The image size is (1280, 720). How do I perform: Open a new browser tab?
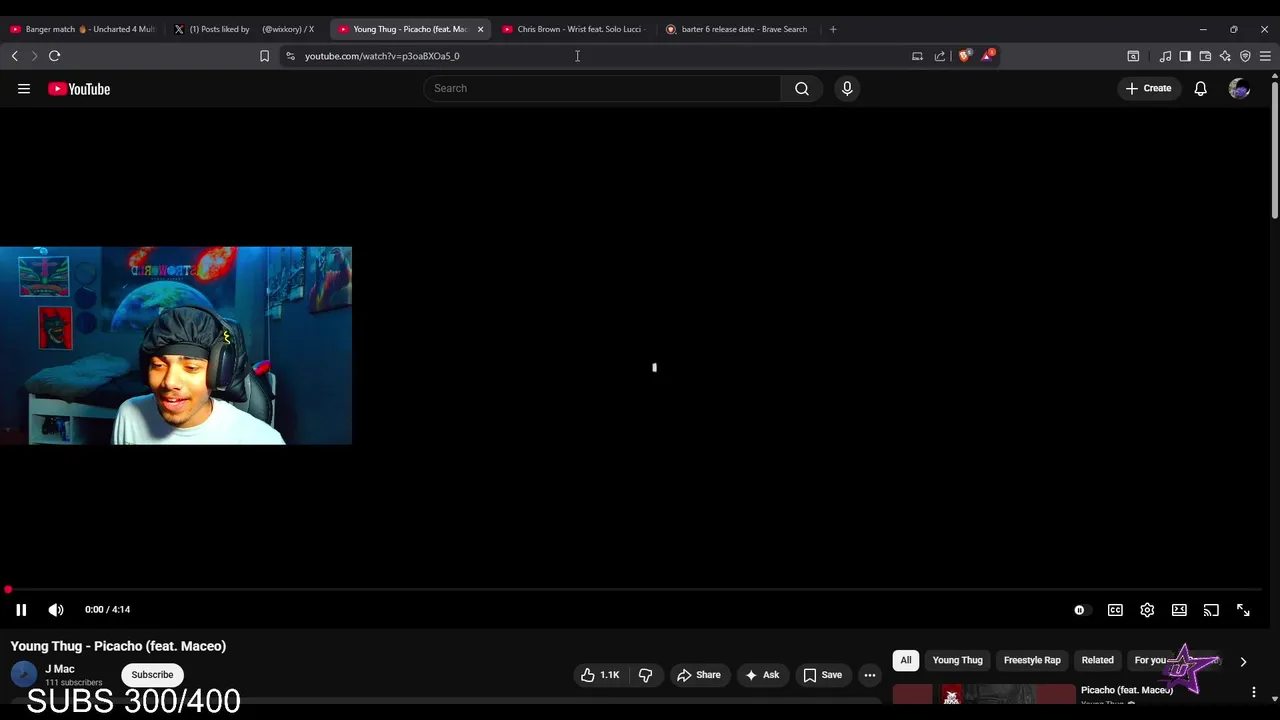pos(833,29)
